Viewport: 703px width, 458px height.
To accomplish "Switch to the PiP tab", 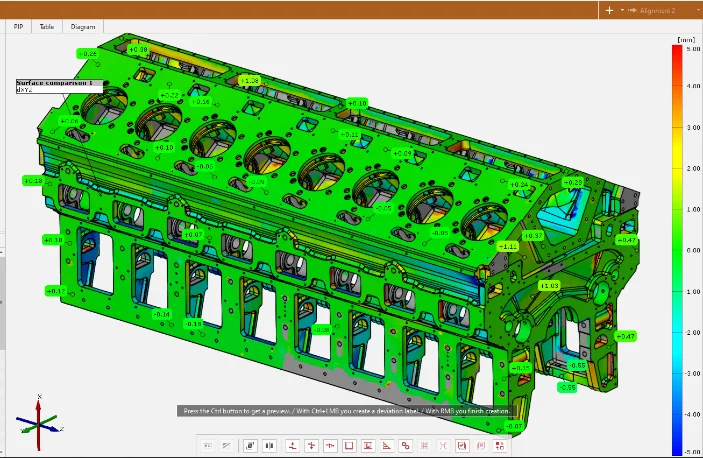I will (x=18, y=27).
